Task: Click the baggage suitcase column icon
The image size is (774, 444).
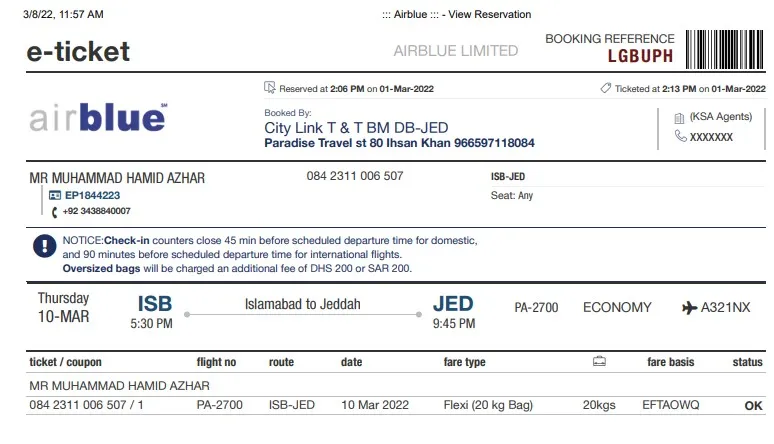Action: (599, 361)
